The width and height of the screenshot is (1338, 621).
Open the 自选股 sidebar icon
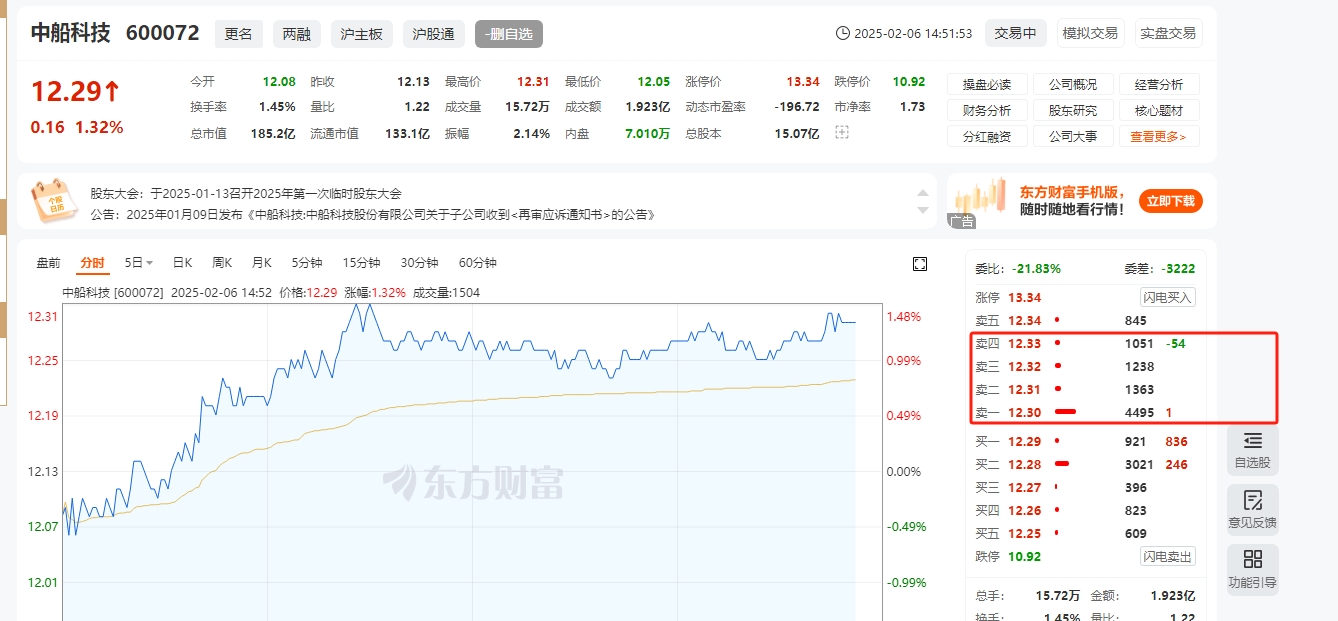1252,450
